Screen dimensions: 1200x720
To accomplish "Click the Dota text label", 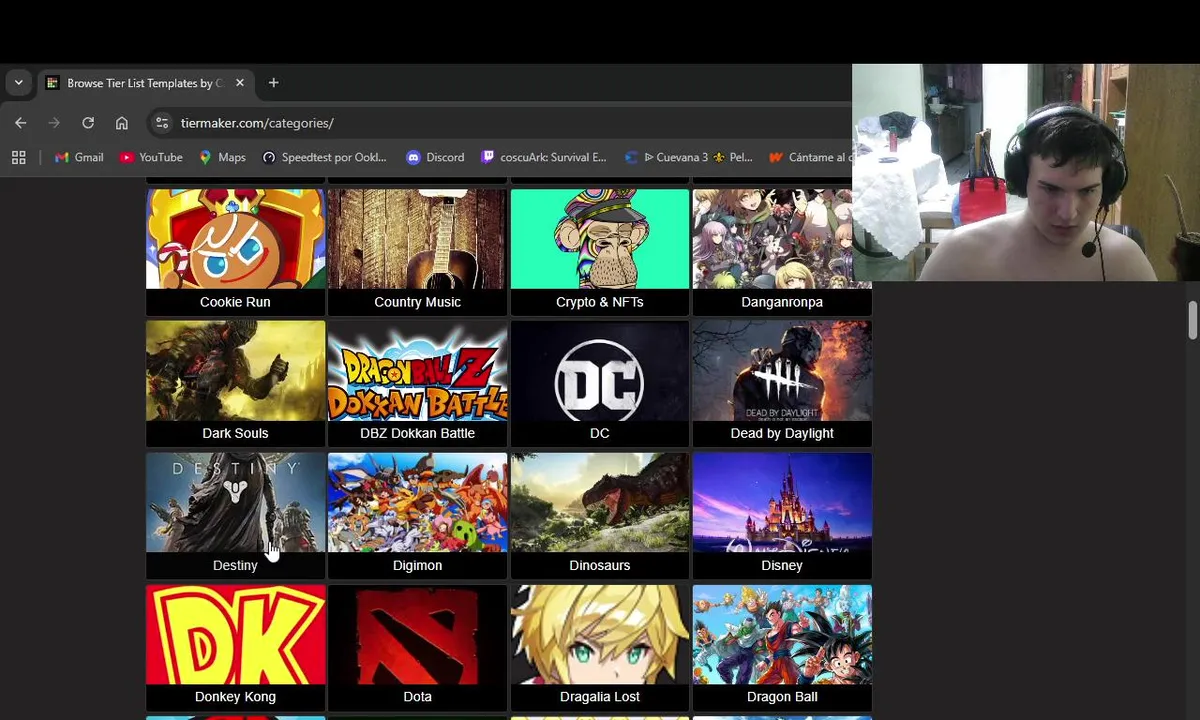I will click(x=417, y=697).
